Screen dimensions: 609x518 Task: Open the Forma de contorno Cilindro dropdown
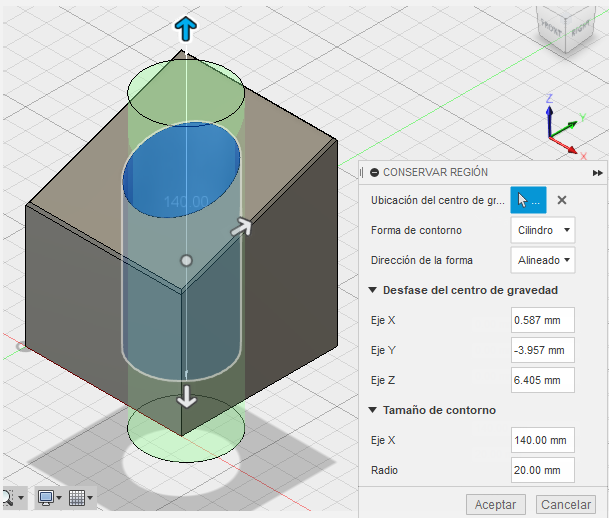pos(543,230)
